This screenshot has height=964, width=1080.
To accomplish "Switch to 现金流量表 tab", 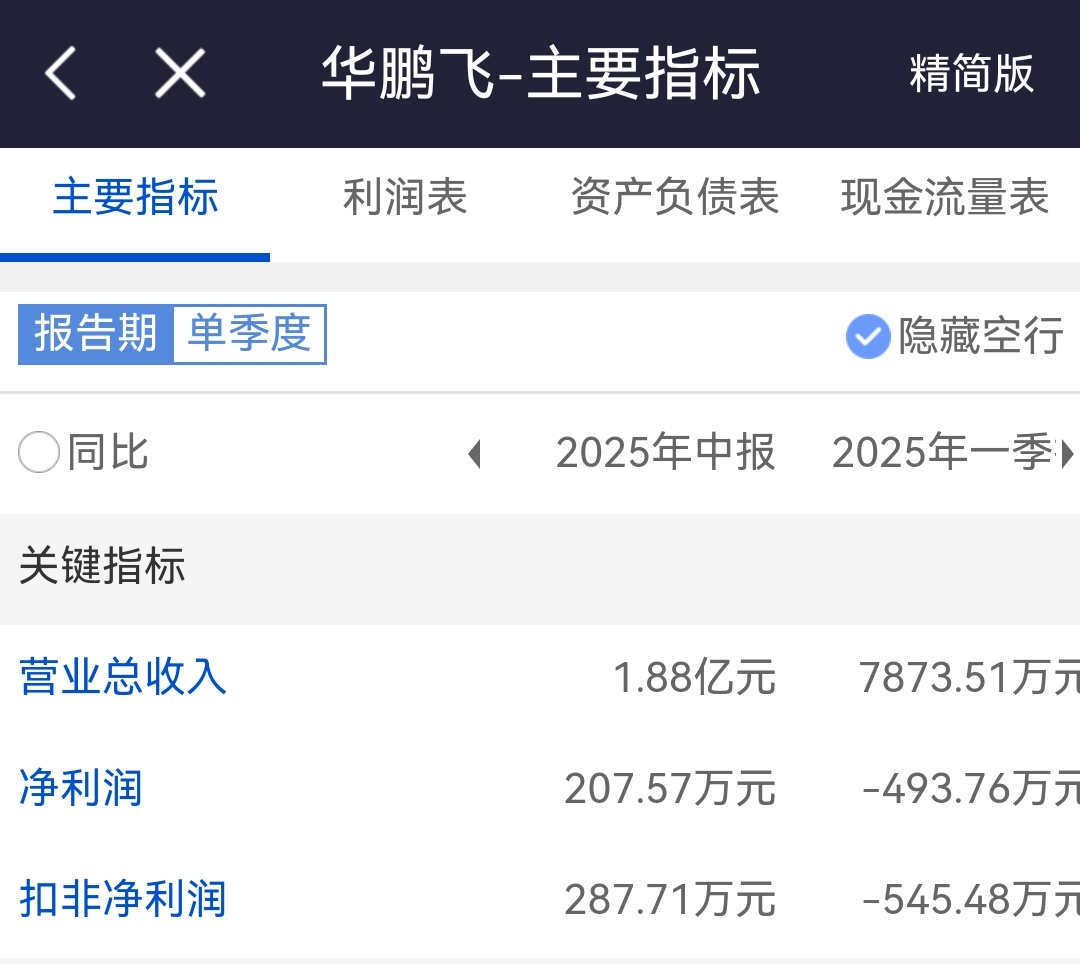I will (x=944, y=198).
